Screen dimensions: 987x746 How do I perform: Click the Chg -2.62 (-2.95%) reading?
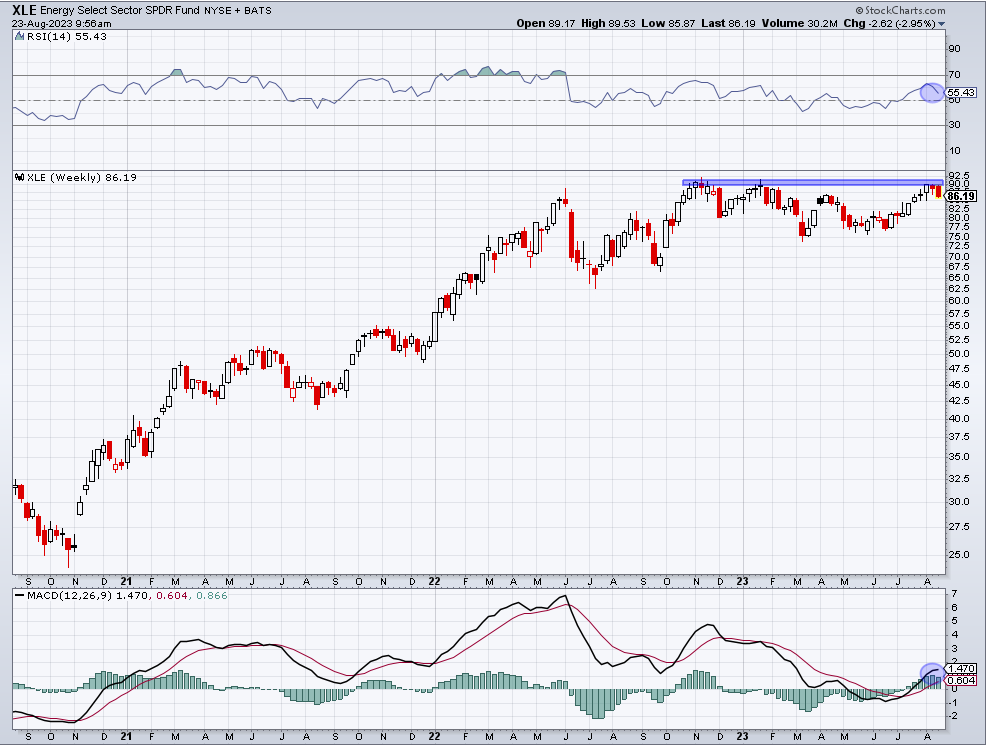tap(889, 23)
